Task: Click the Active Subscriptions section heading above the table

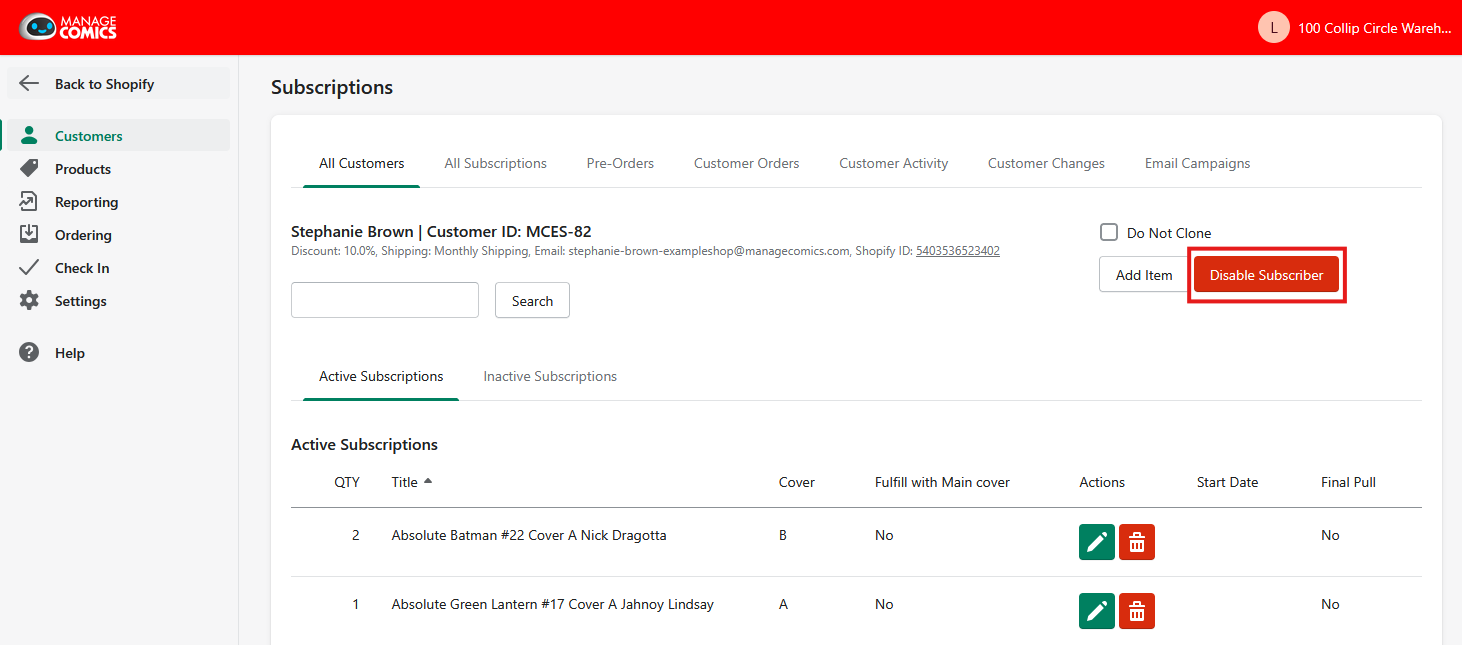Action: click(364, 444)
